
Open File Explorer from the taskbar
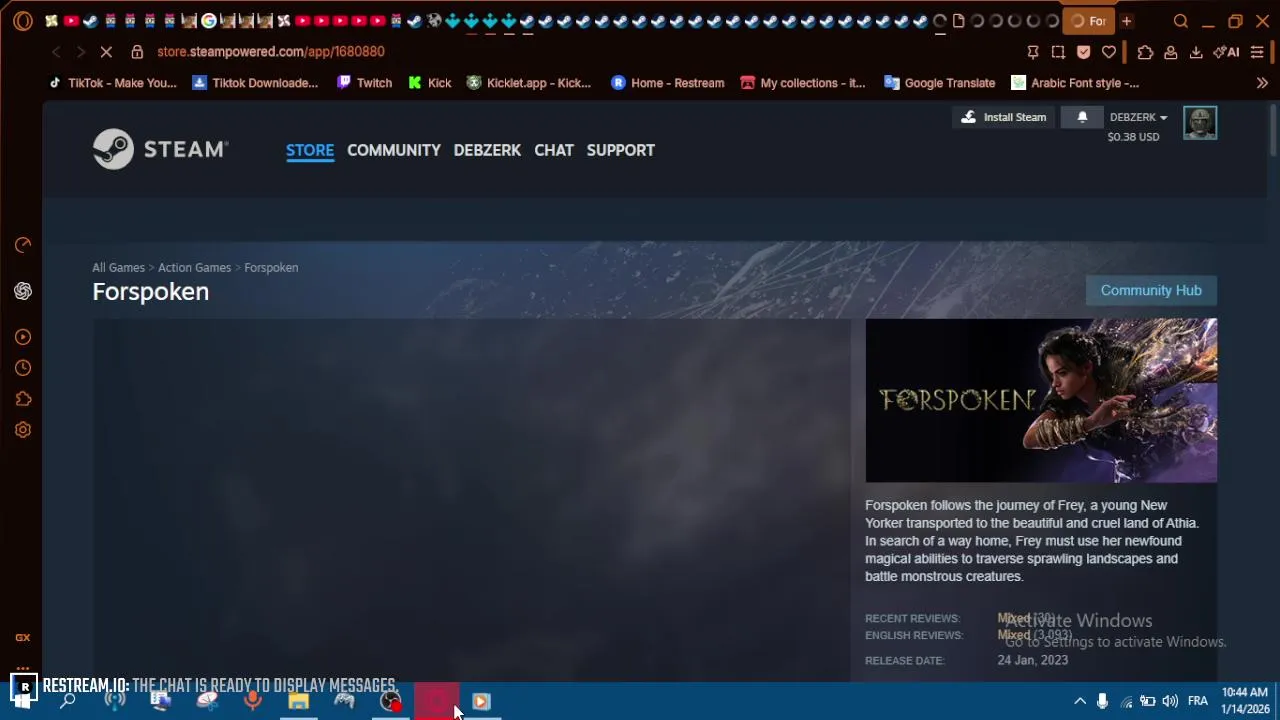[x=298, y=701]
